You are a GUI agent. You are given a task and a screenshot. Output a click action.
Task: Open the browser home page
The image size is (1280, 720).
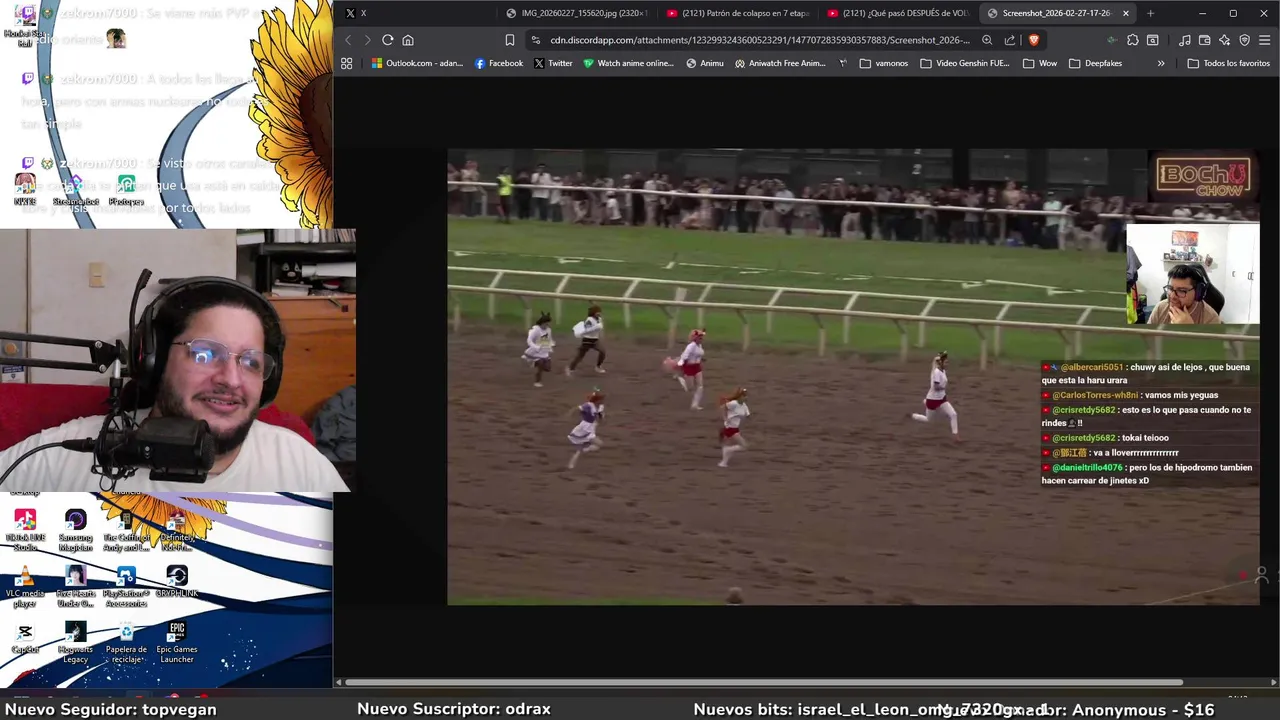[408, 40]
